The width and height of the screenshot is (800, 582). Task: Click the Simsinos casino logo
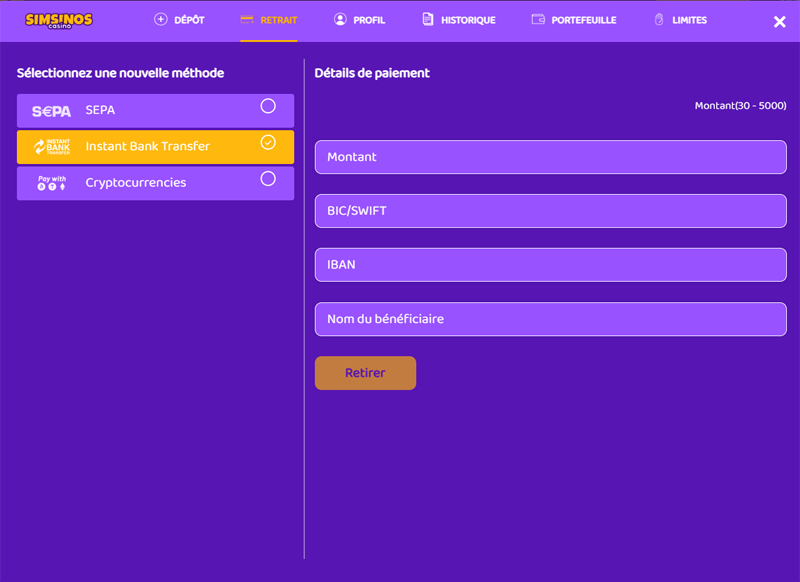[58, 20]
